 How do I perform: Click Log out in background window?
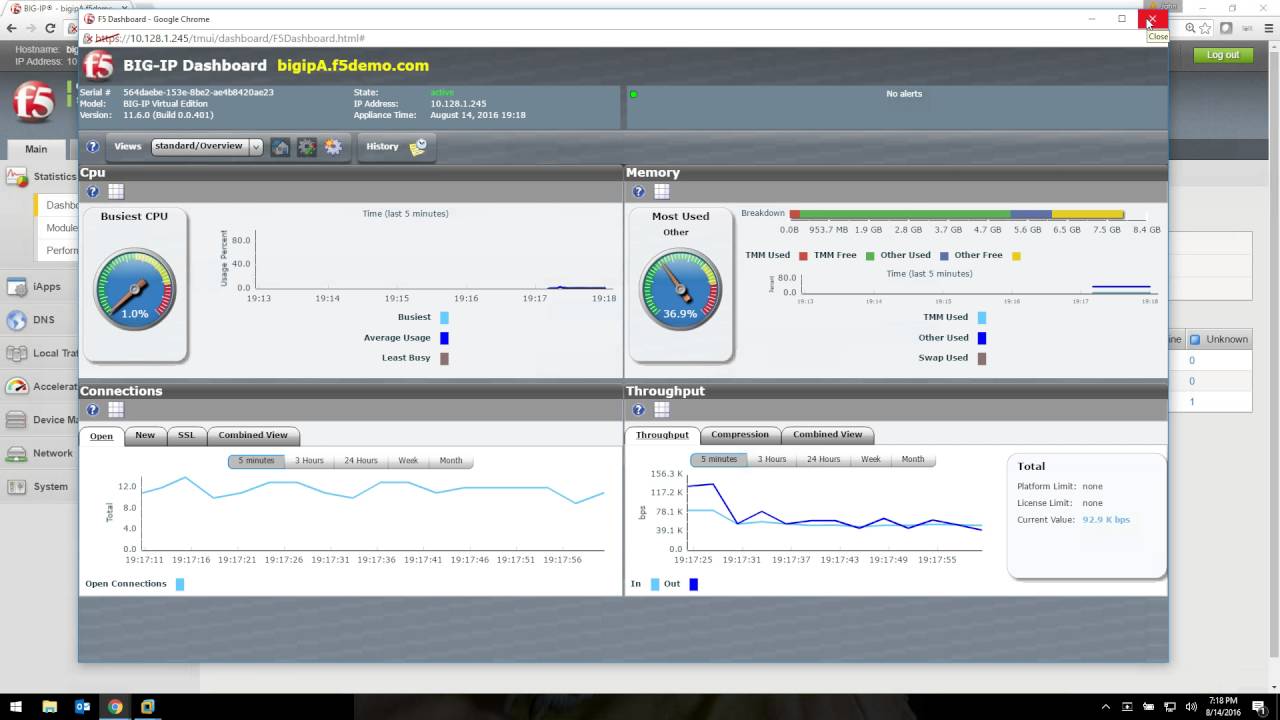pos(1222,55)
